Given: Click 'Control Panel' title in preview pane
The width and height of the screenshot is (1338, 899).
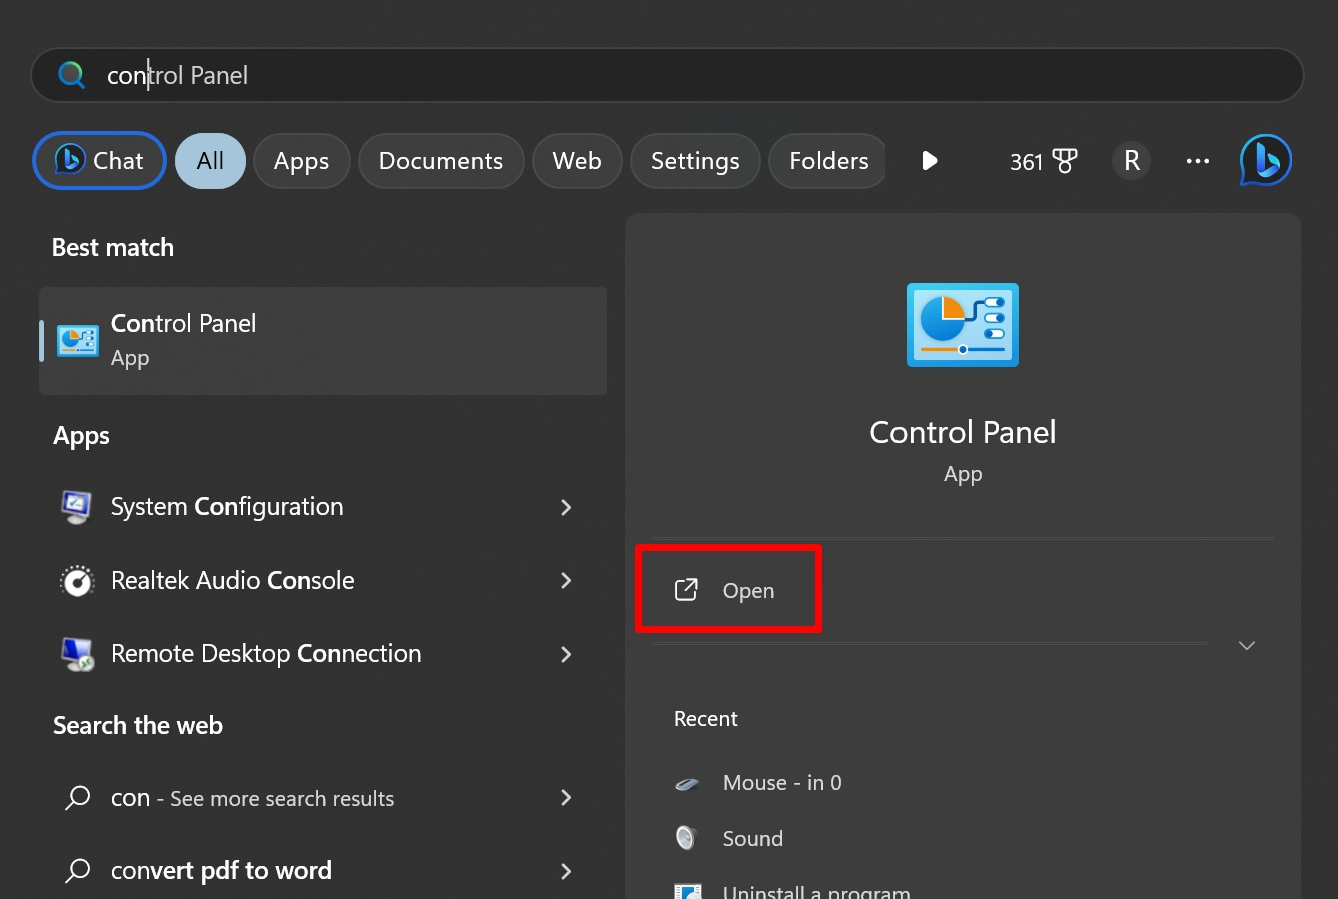Looking at the screenshot, I should [x=963, y=432].
